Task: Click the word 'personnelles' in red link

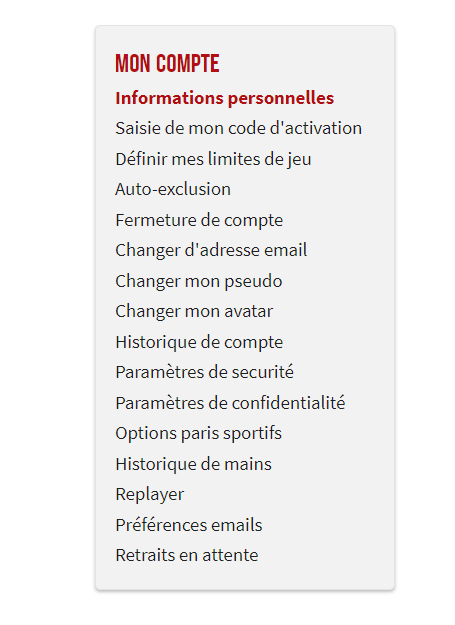Action: pos(281,99)
